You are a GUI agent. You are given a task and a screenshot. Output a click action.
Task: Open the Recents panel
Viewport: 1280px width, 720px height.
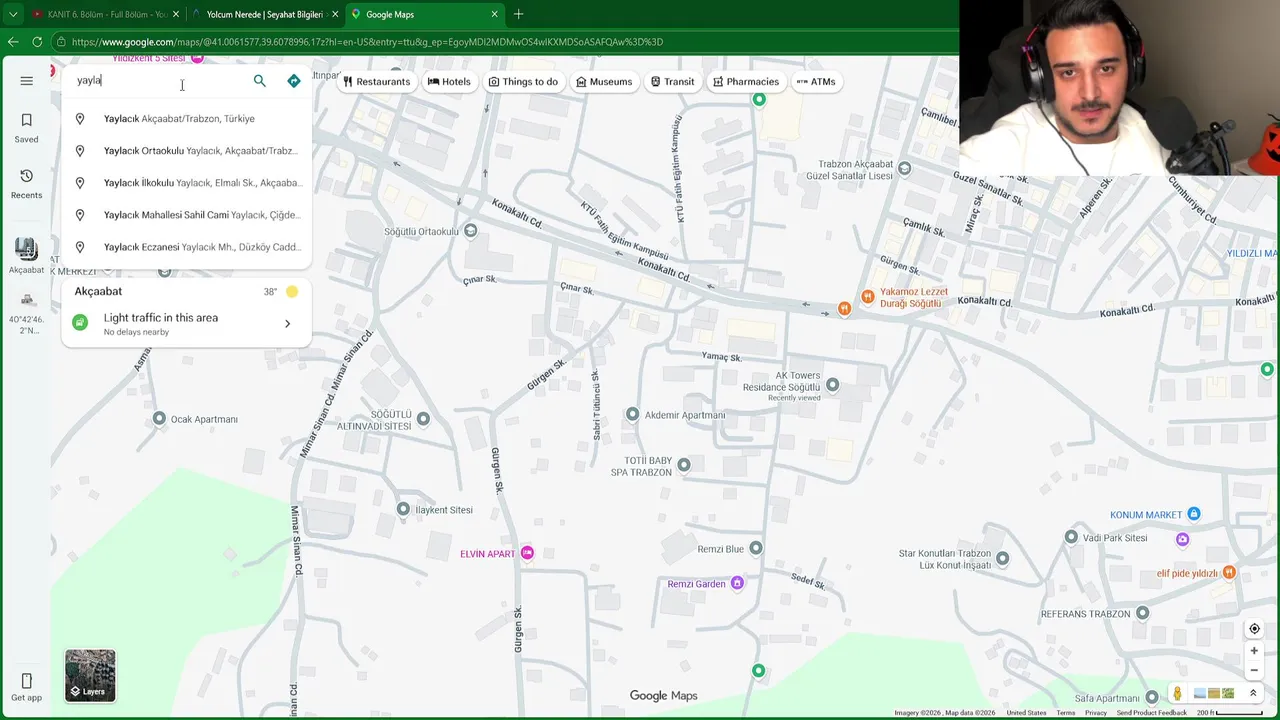(27, 184)
